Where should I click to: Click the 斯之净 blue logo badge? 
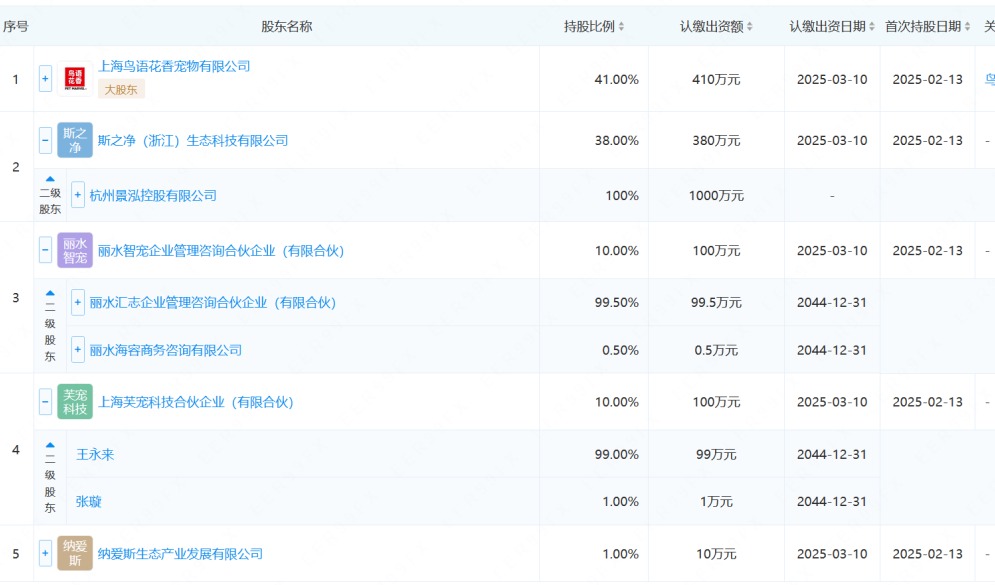click(x=75, y=140)
